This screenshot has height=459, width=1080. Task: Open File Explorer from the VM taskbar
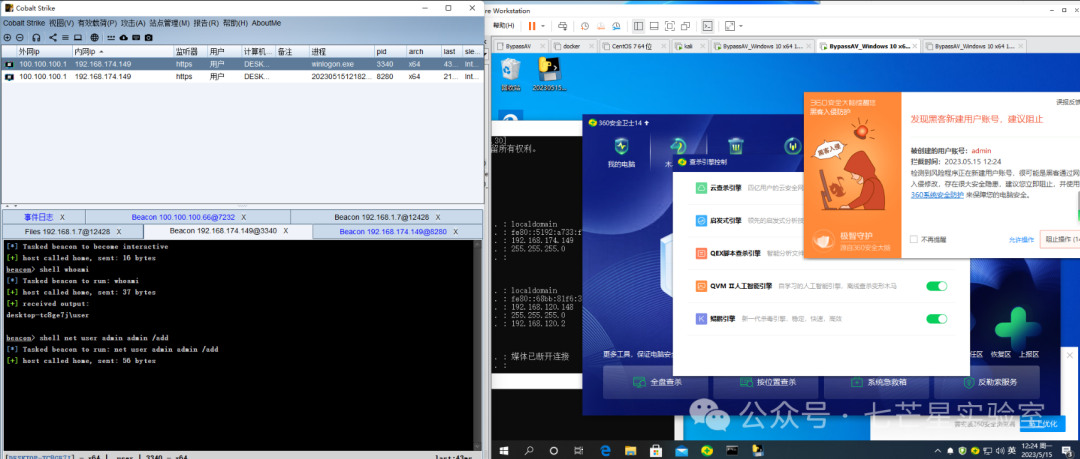point(631,451)
